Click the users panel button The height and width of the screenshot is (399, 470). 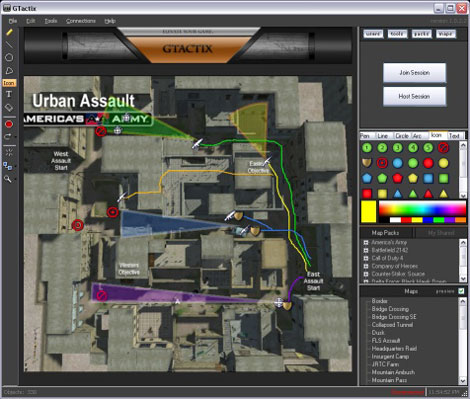(373, 34)
